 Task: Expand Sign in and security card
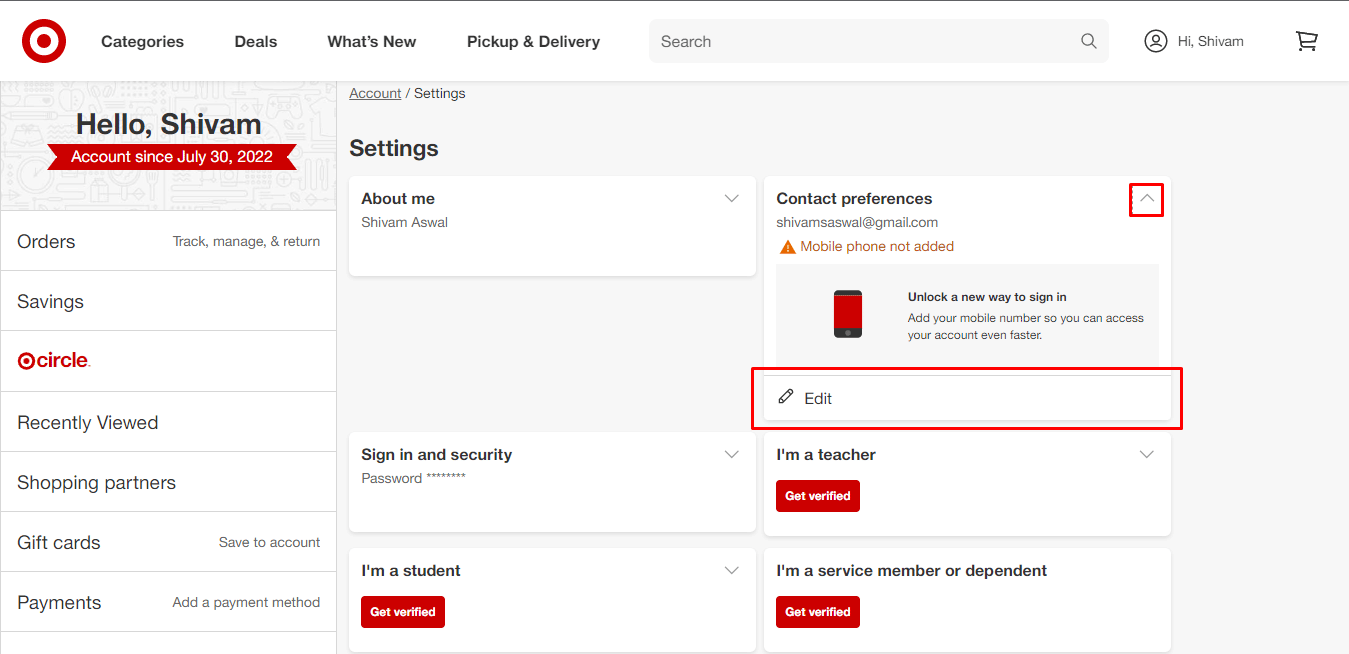coord(732,454)
